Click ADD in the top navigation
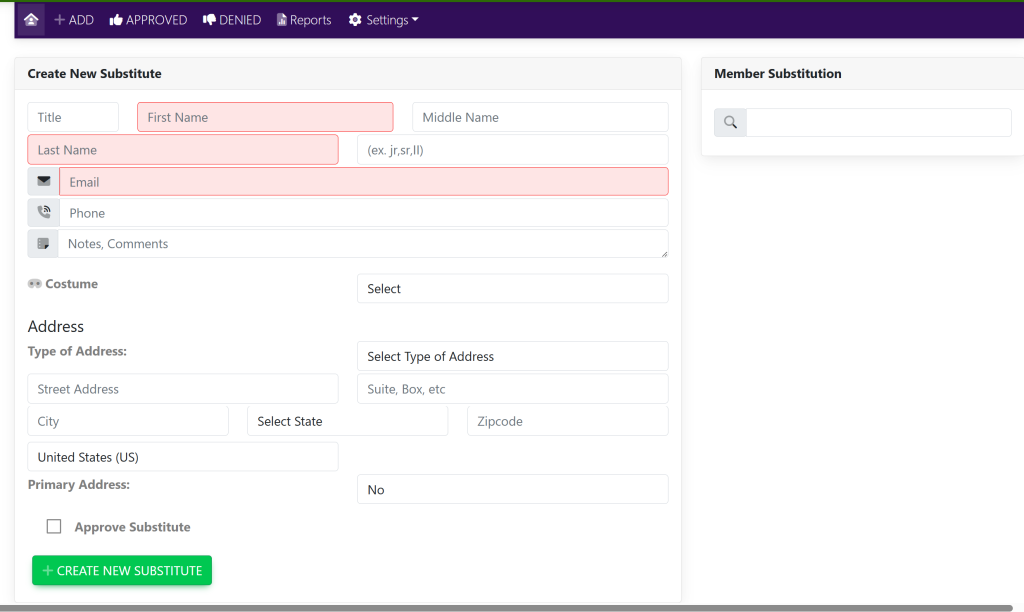The height and width of the screenshot is (612, 1024). tap(74, 20)
